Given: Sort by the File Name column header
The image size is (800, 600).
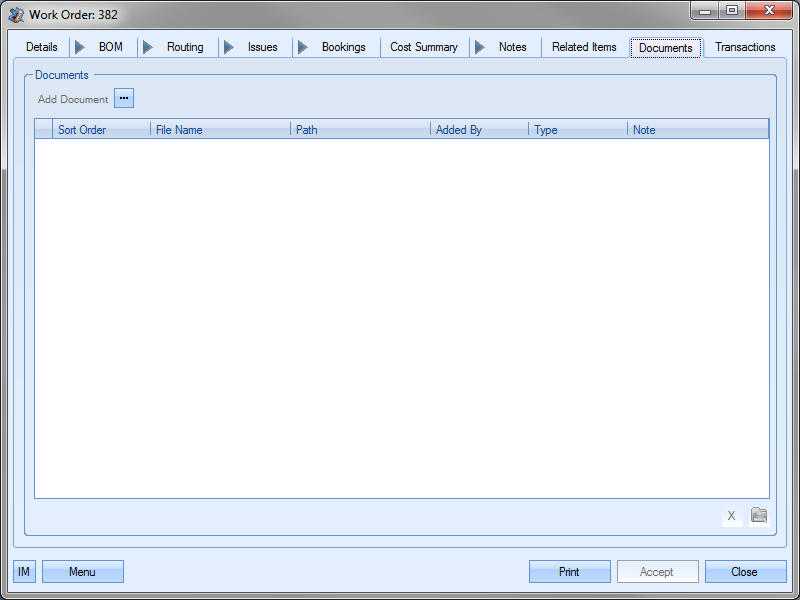Looking at the screenshot, I should [220, 130].
